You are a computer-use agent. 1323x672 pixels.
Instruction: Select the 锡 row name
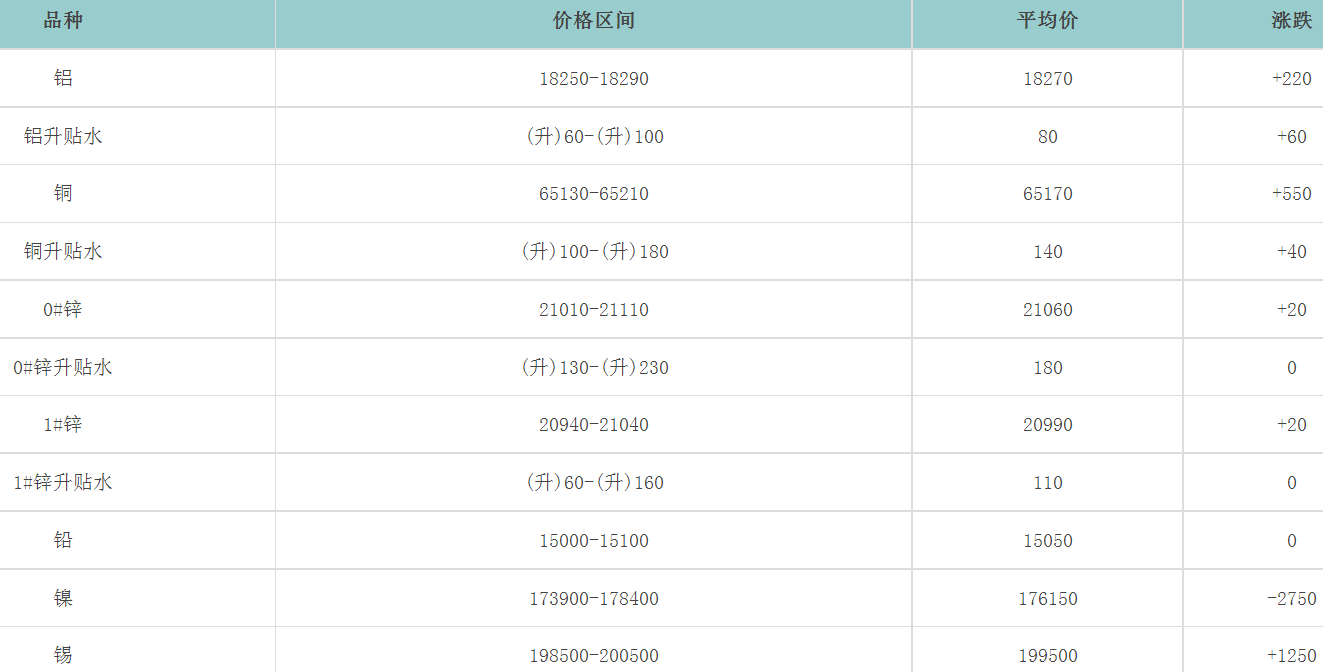[63, 656]
